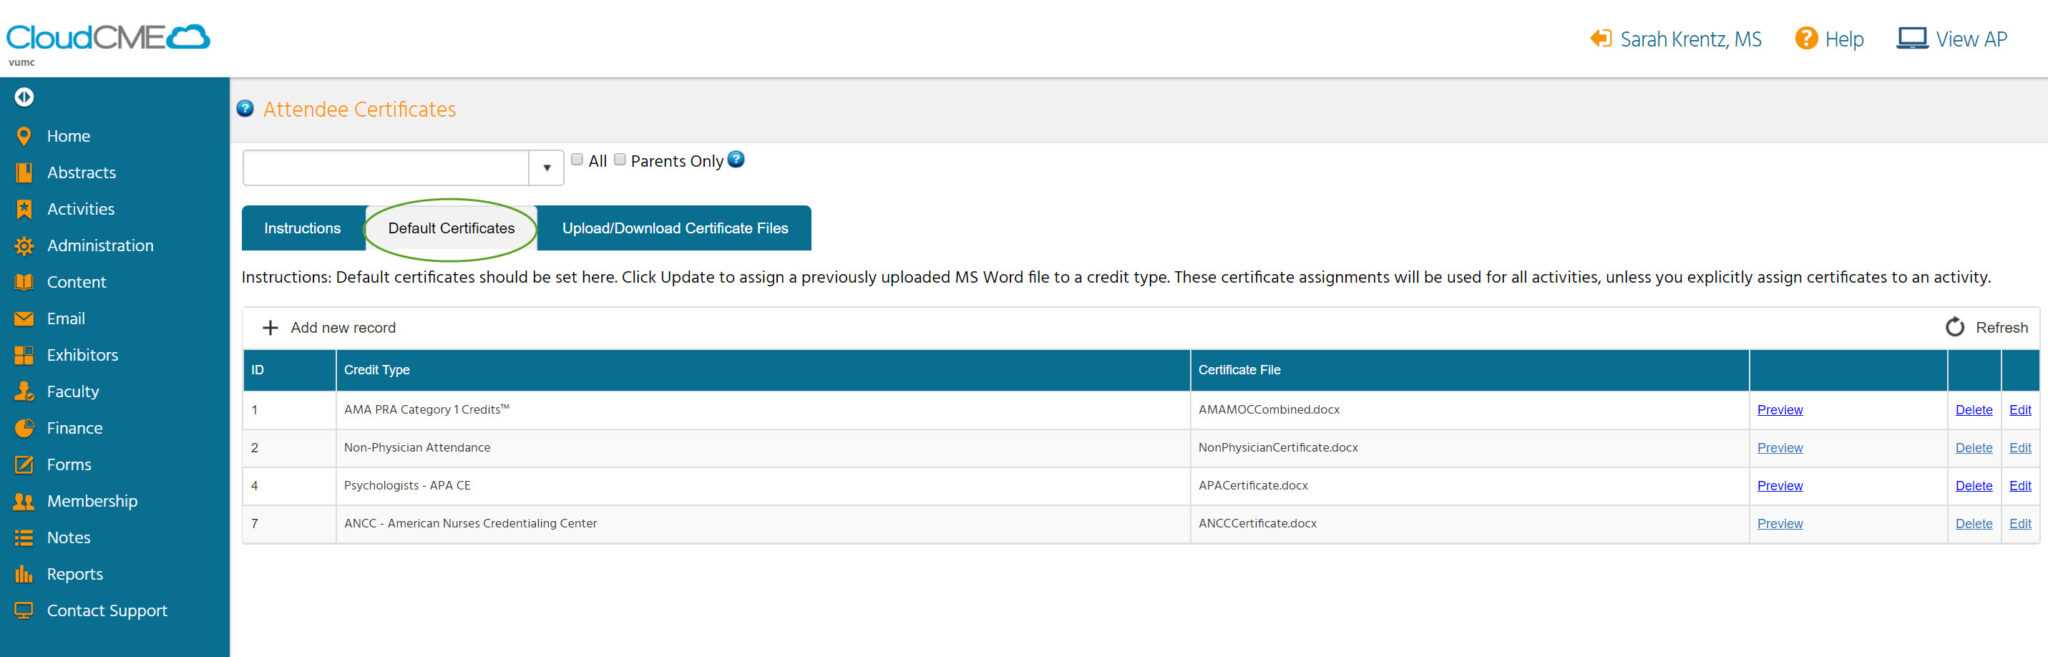This screenshot has width=2048, height=657.
Task: Enable the All checkbox
Action: tap(577, 158)
